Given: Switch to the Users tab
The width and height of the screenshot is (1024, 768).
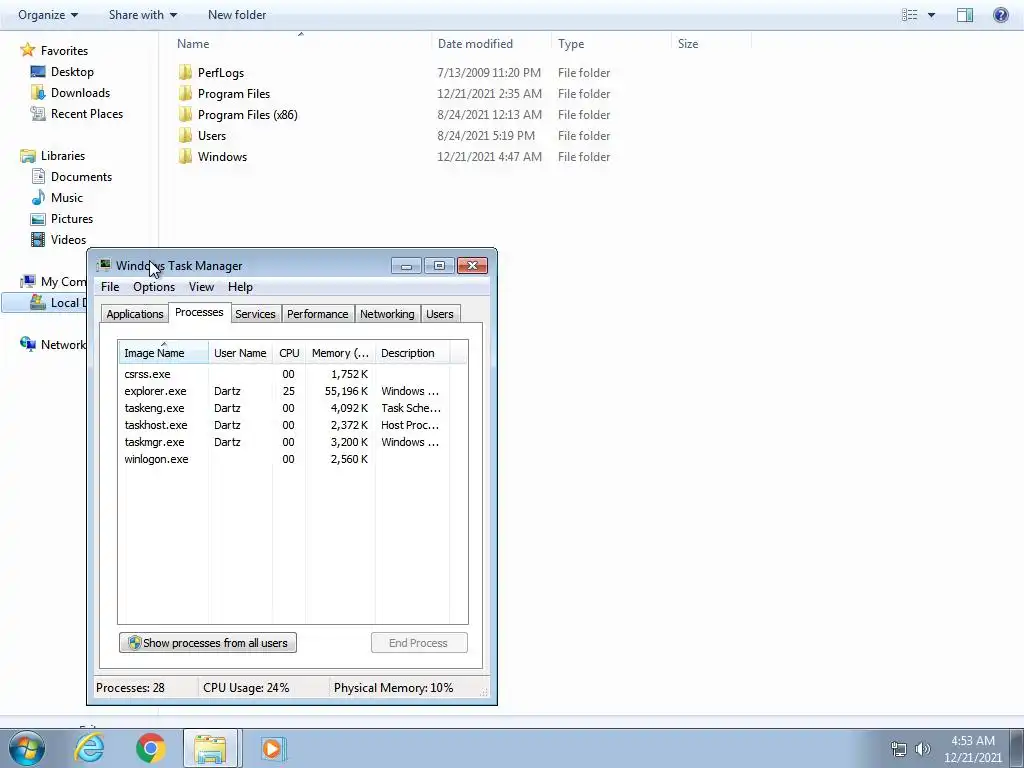Looking at the screenshot, I should [440, 314].
